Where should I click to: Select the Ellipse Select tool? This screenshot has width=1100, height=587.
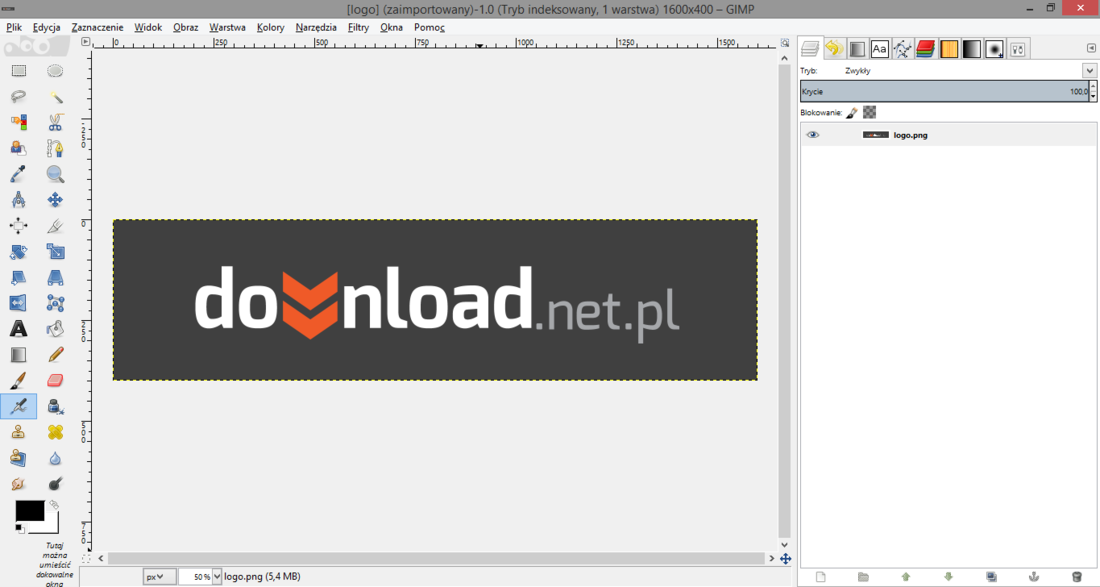click(x=55, y=71)
